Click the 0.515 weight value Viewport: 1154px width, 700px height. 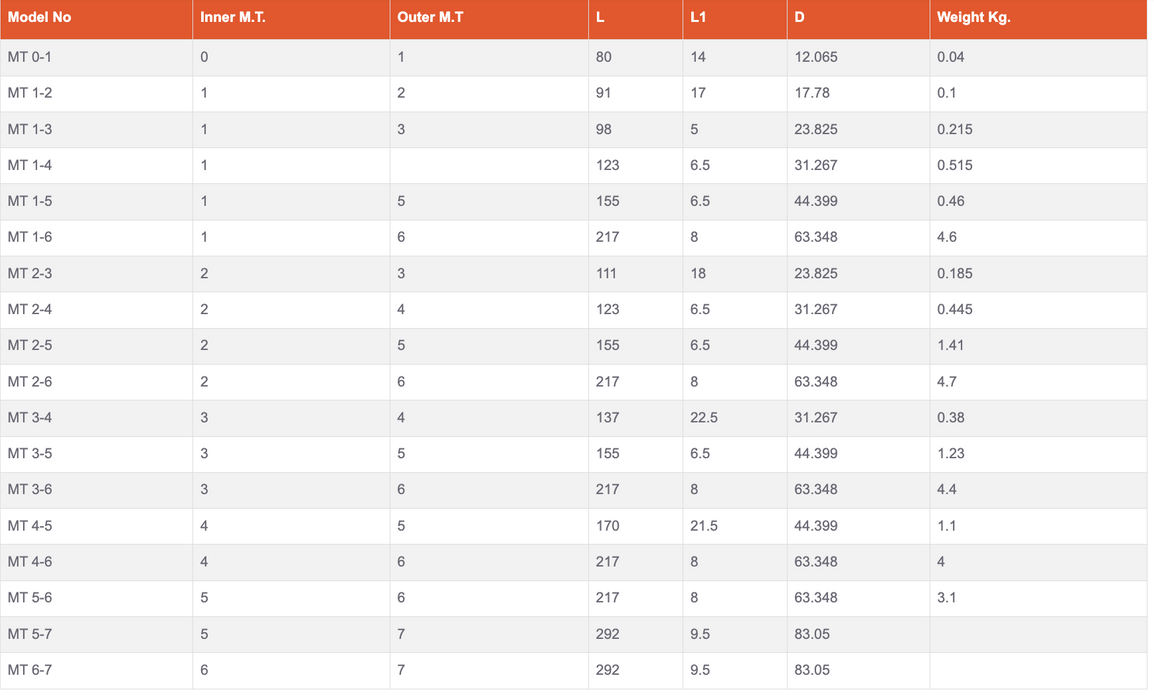point(954,165)
